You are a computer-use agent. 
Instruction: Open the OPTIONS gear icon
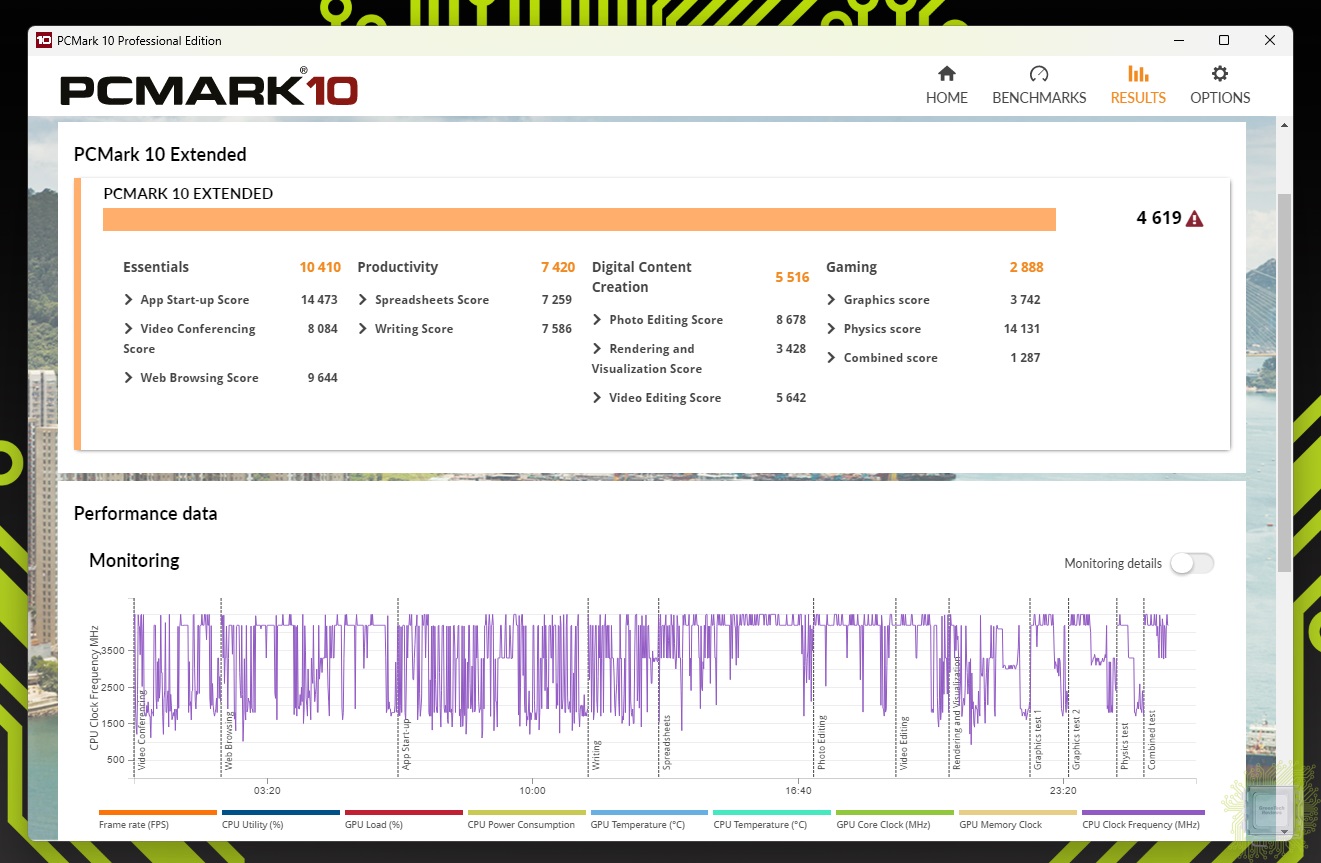1220,74
